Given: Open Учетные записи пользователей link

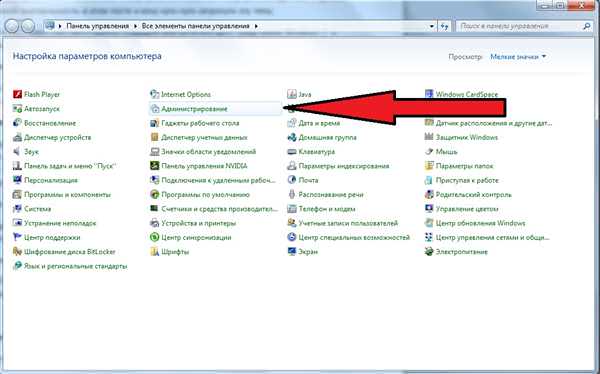Looking at the screenshot, I should [348, 223].
